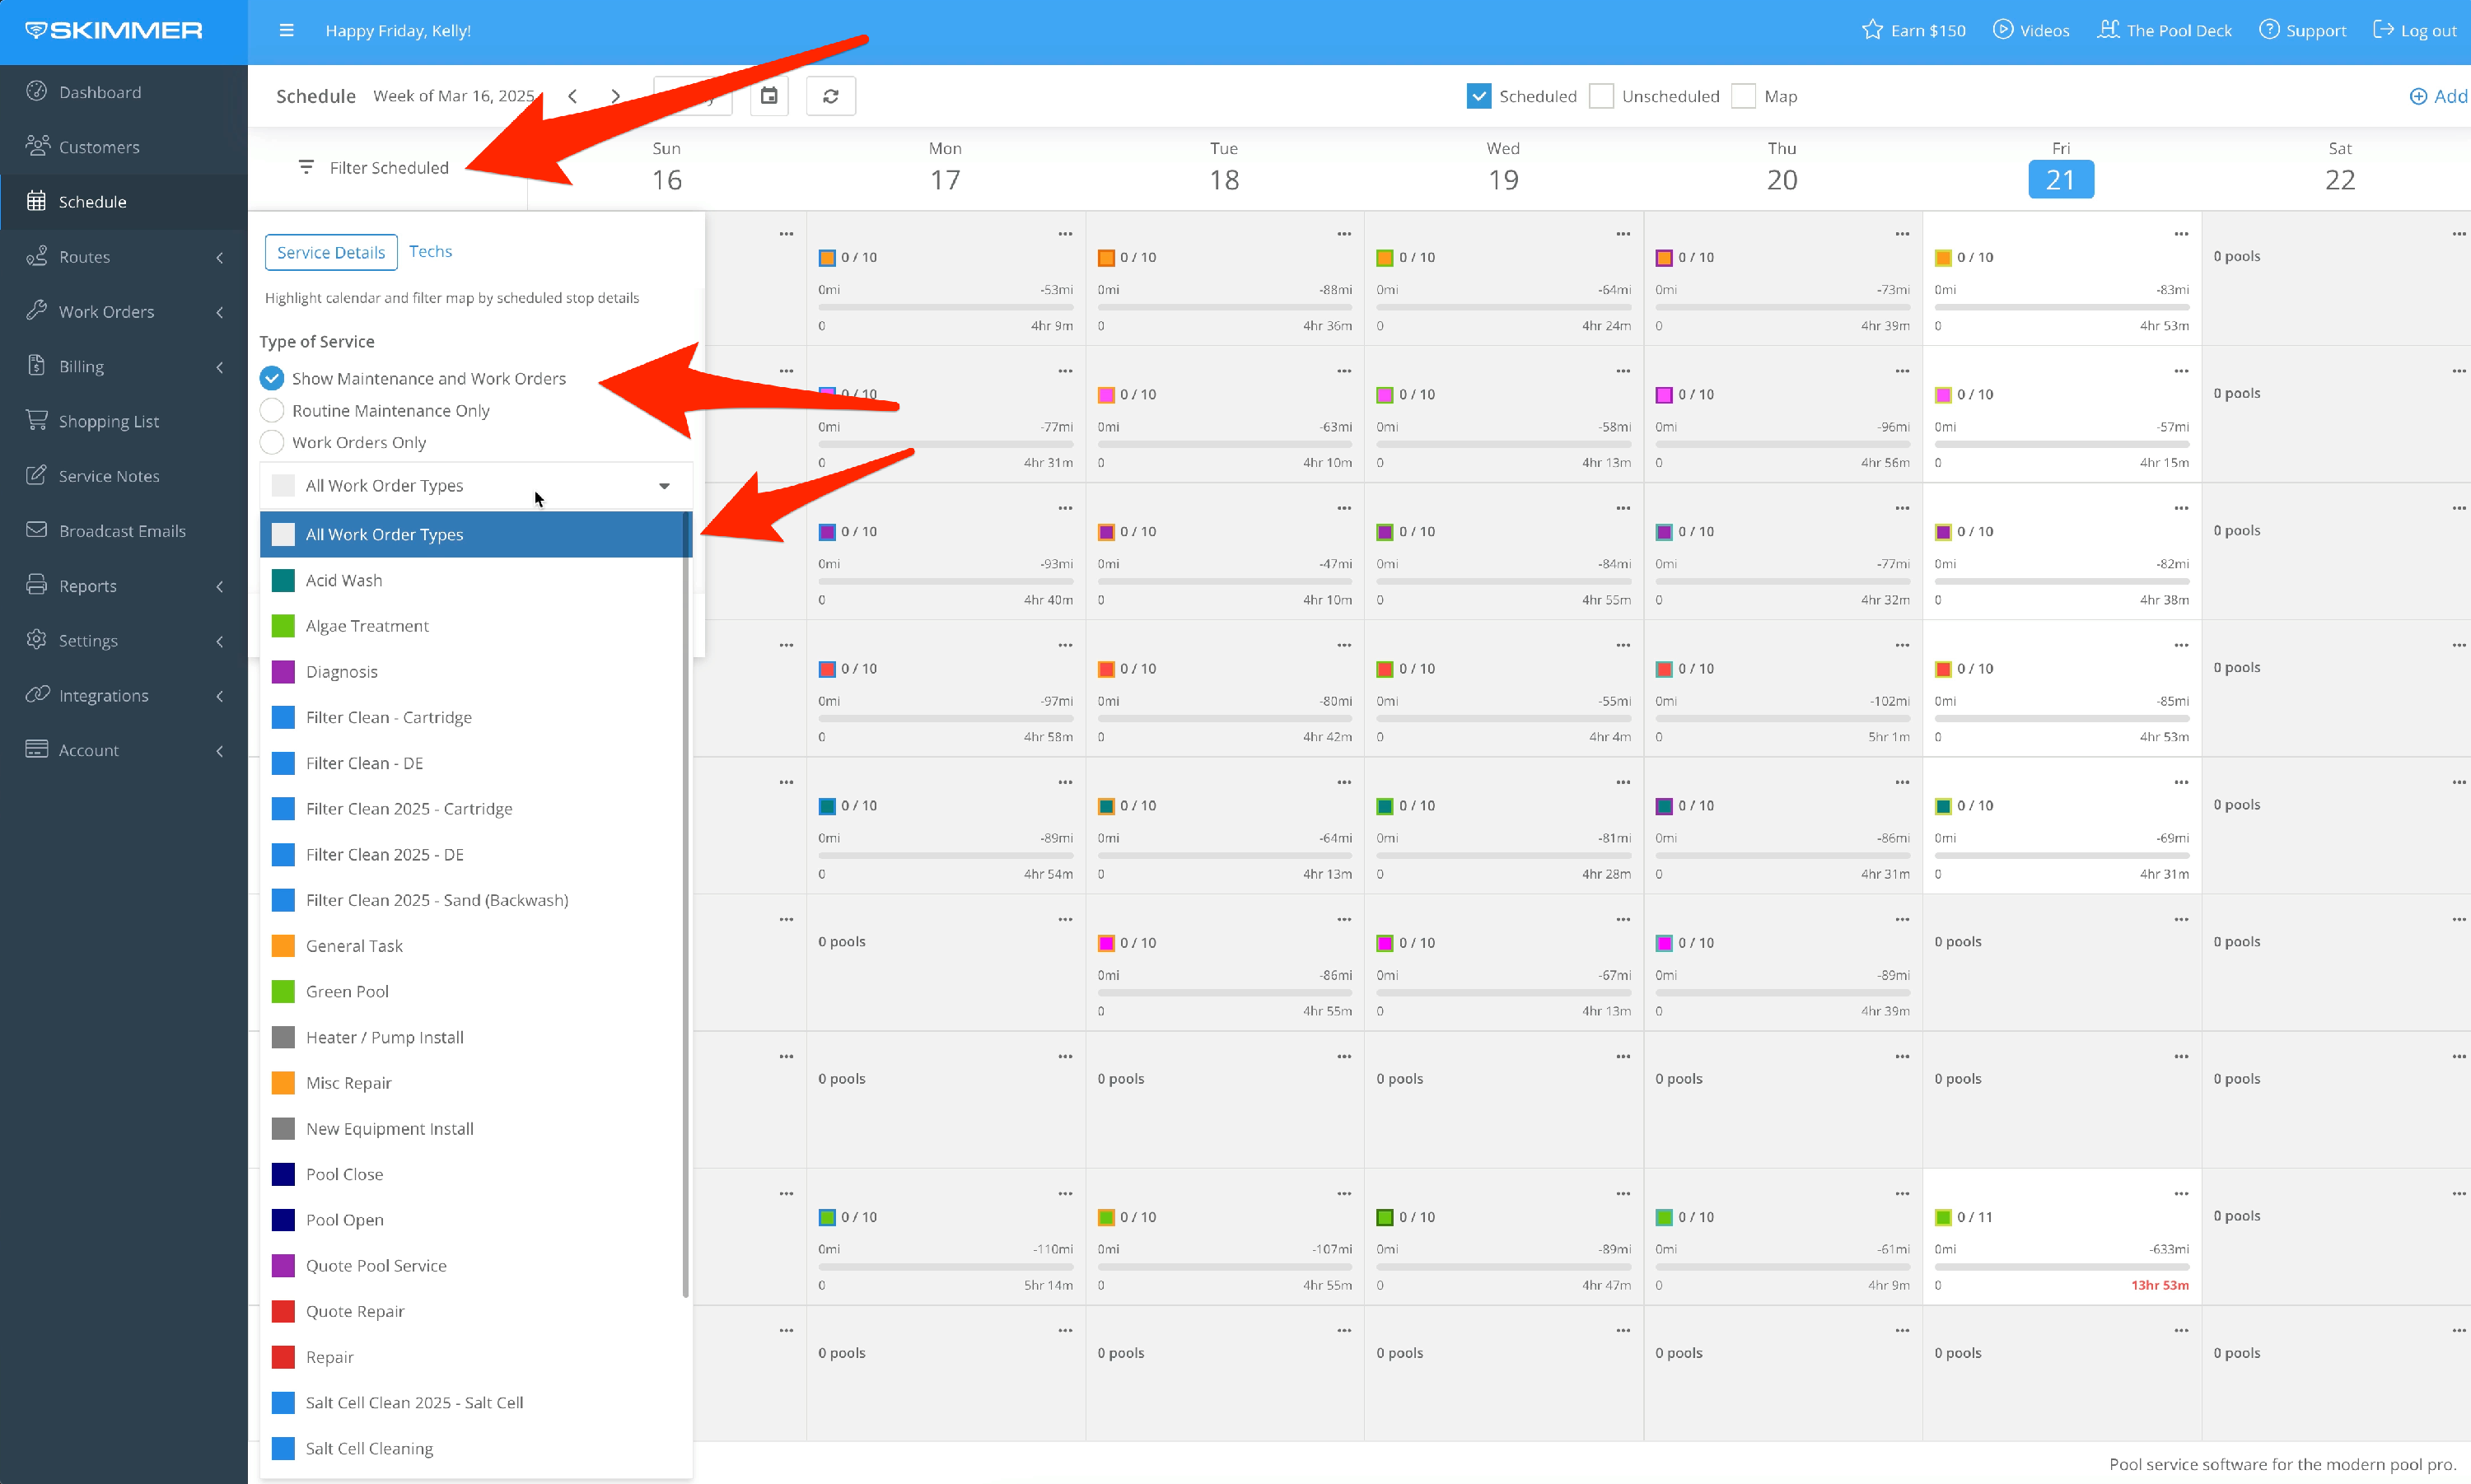Click the hamburger menu icon

286,30
